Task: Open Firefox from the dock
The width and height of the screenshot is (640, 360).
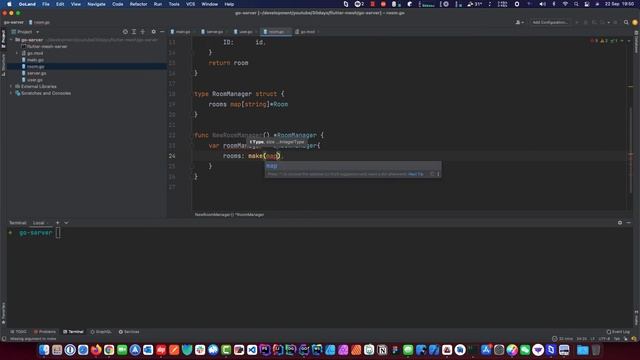Action: [x=96, y=350]
